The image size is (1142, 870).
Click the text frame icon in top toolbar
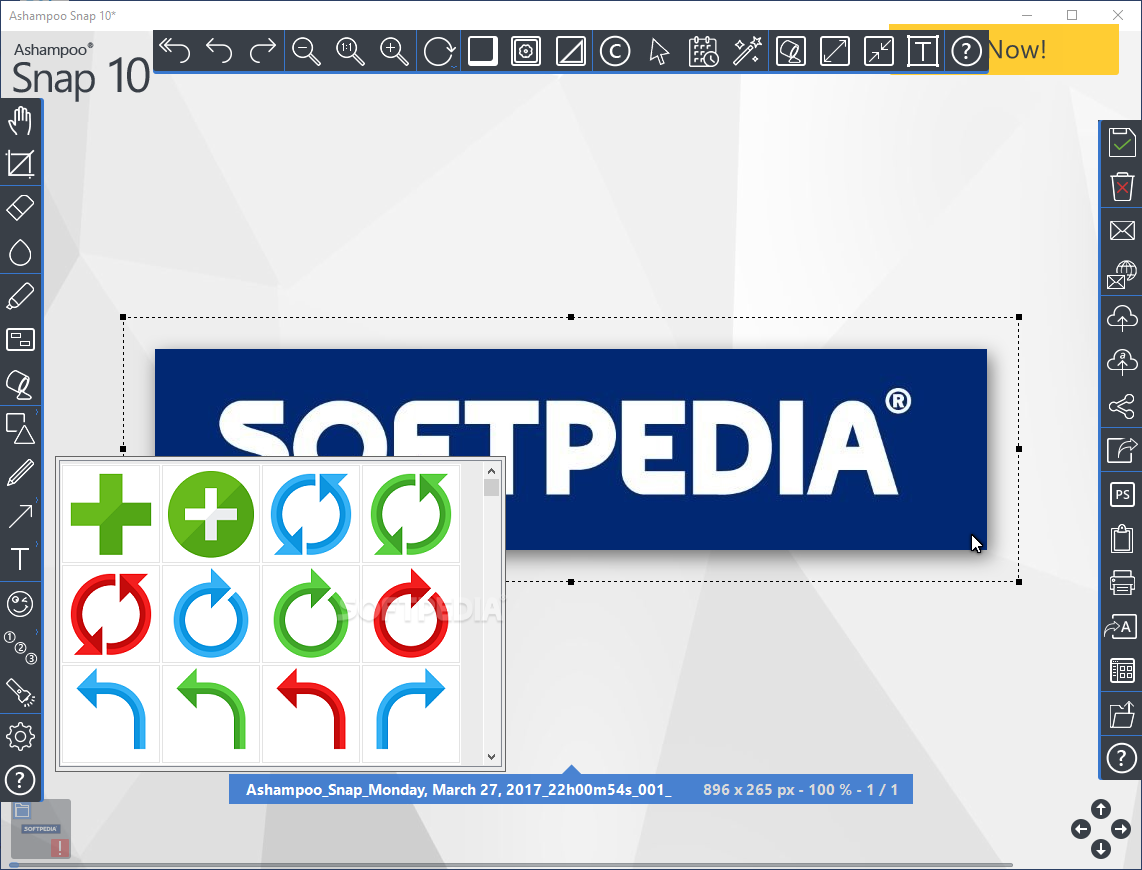[923, 51]
